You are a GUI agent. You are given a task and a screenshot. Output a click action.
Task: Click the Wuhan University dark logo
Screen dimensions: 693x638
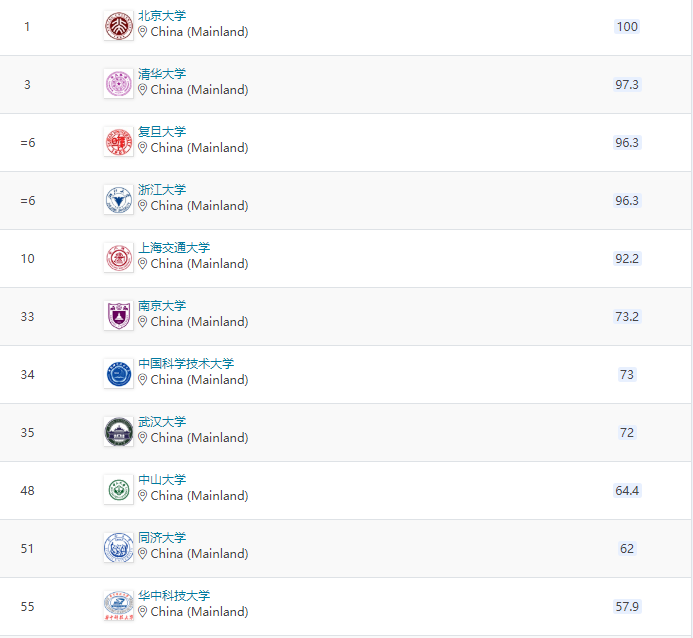[118, 432]
